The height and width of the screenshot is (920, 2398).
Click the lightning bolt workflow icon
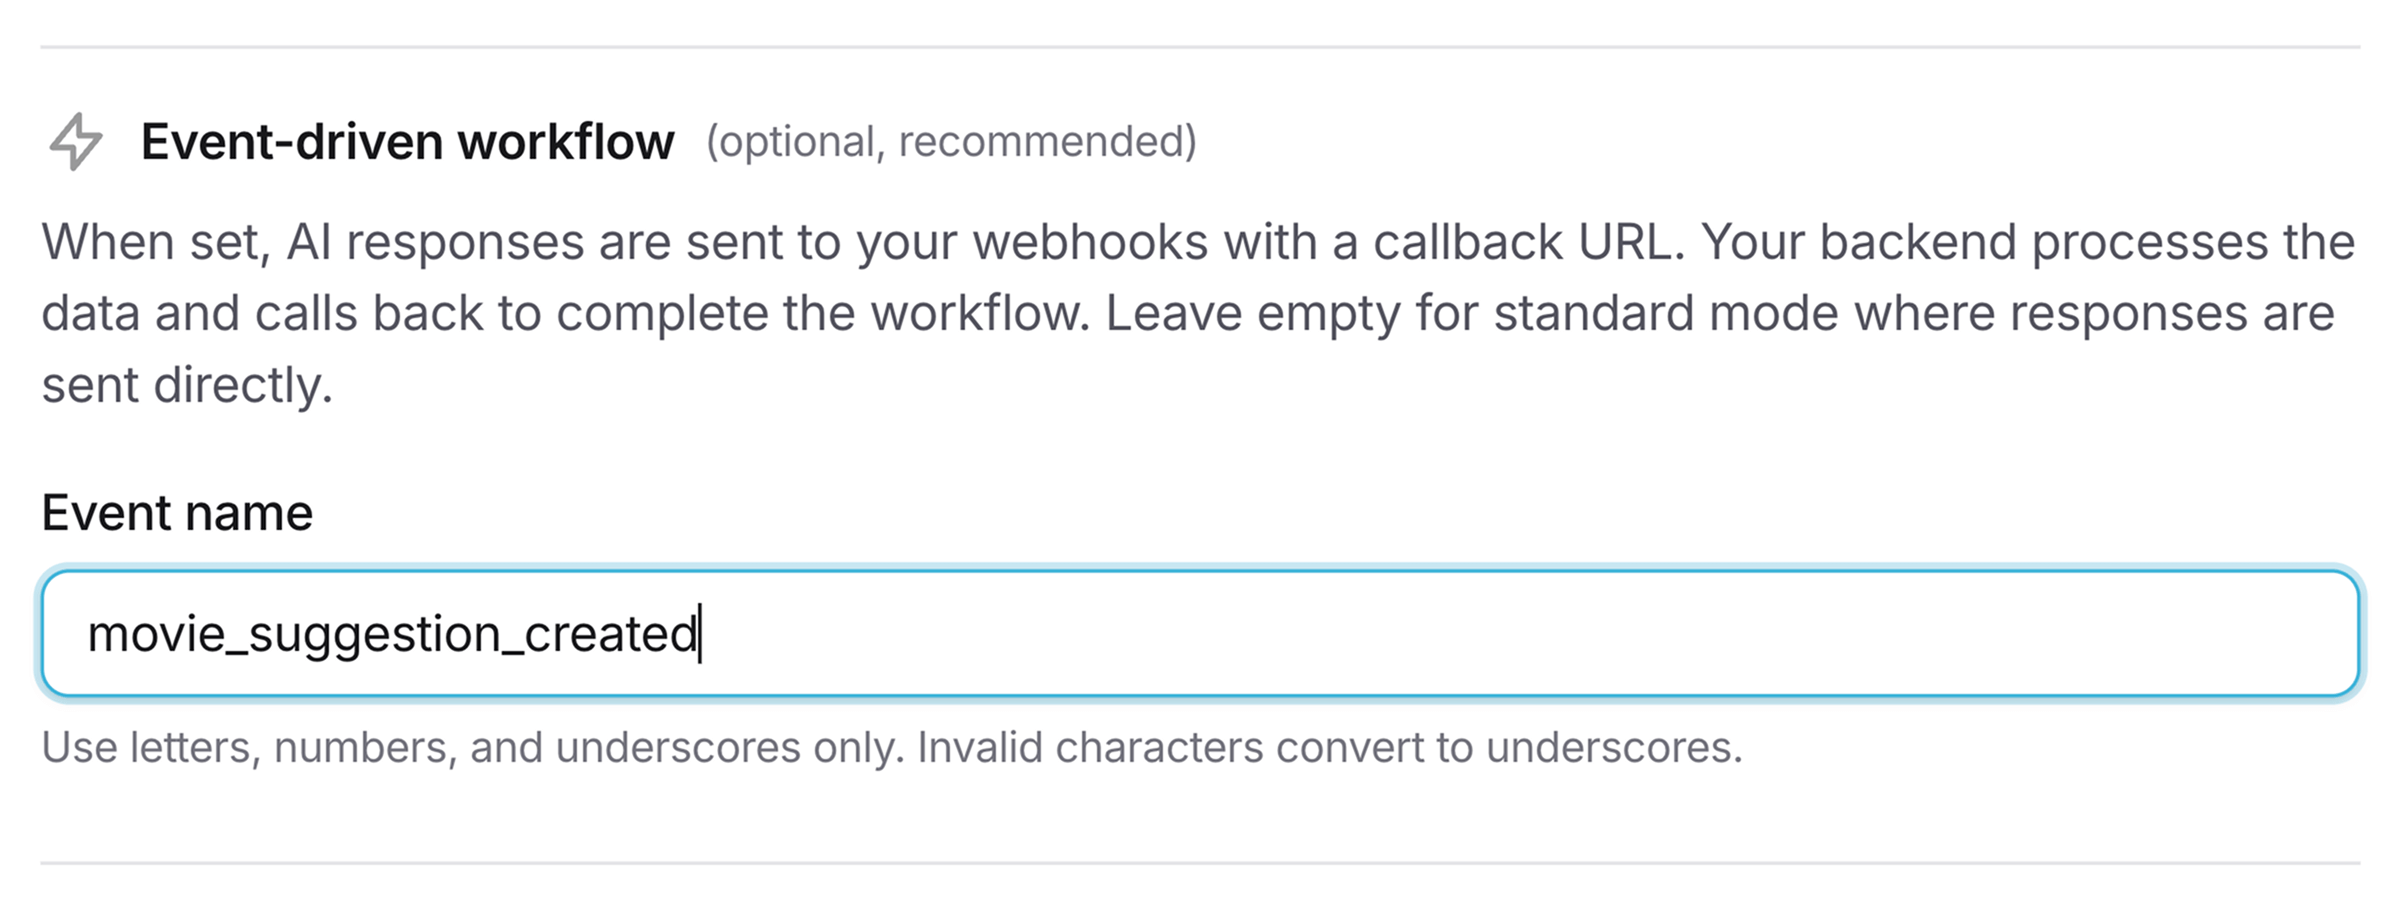pos(76,142)
